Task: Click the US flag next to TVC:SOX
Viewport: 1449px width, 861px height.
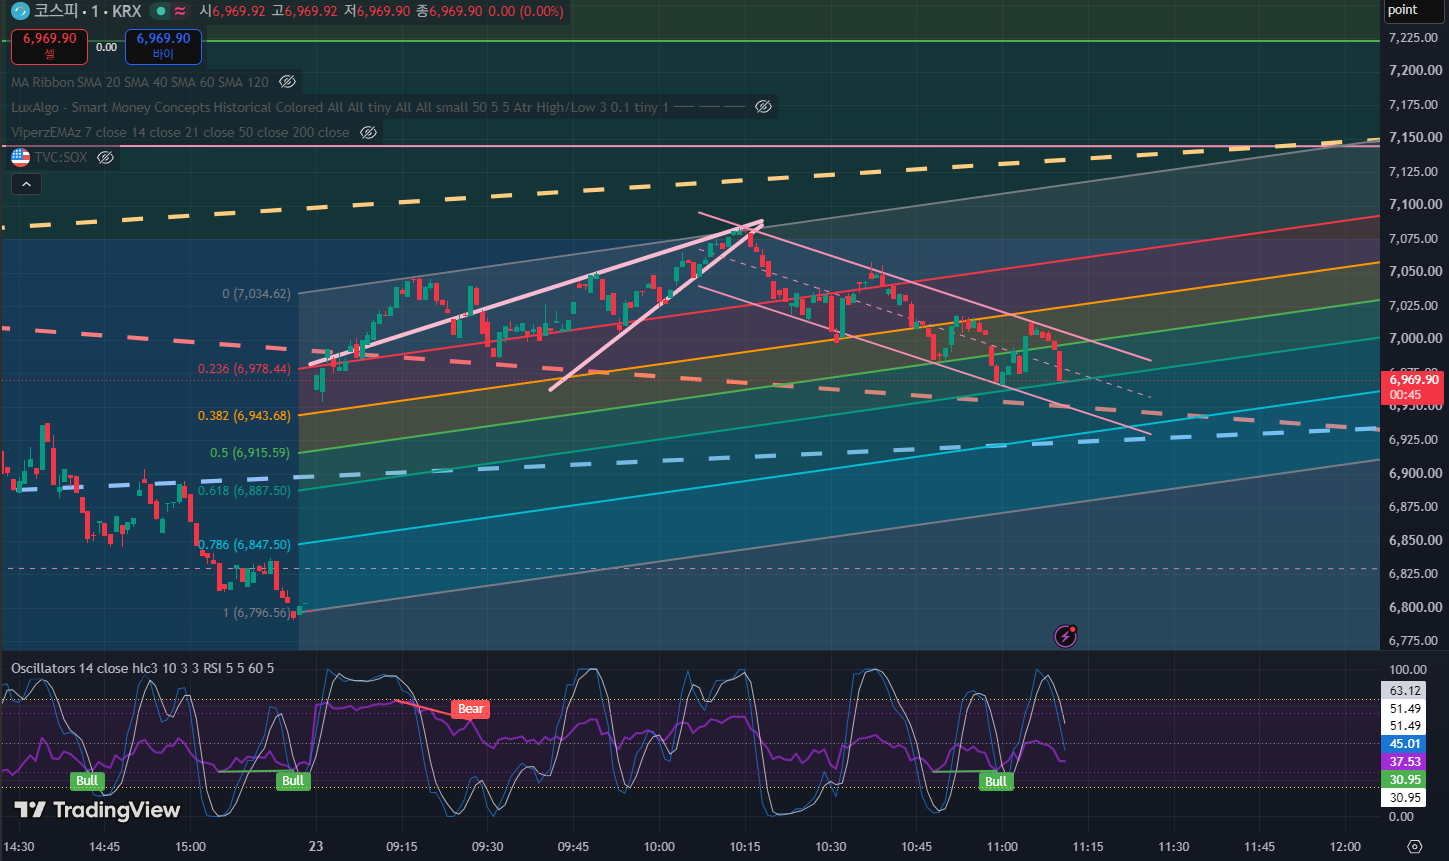Action: [x=20, y=157]
